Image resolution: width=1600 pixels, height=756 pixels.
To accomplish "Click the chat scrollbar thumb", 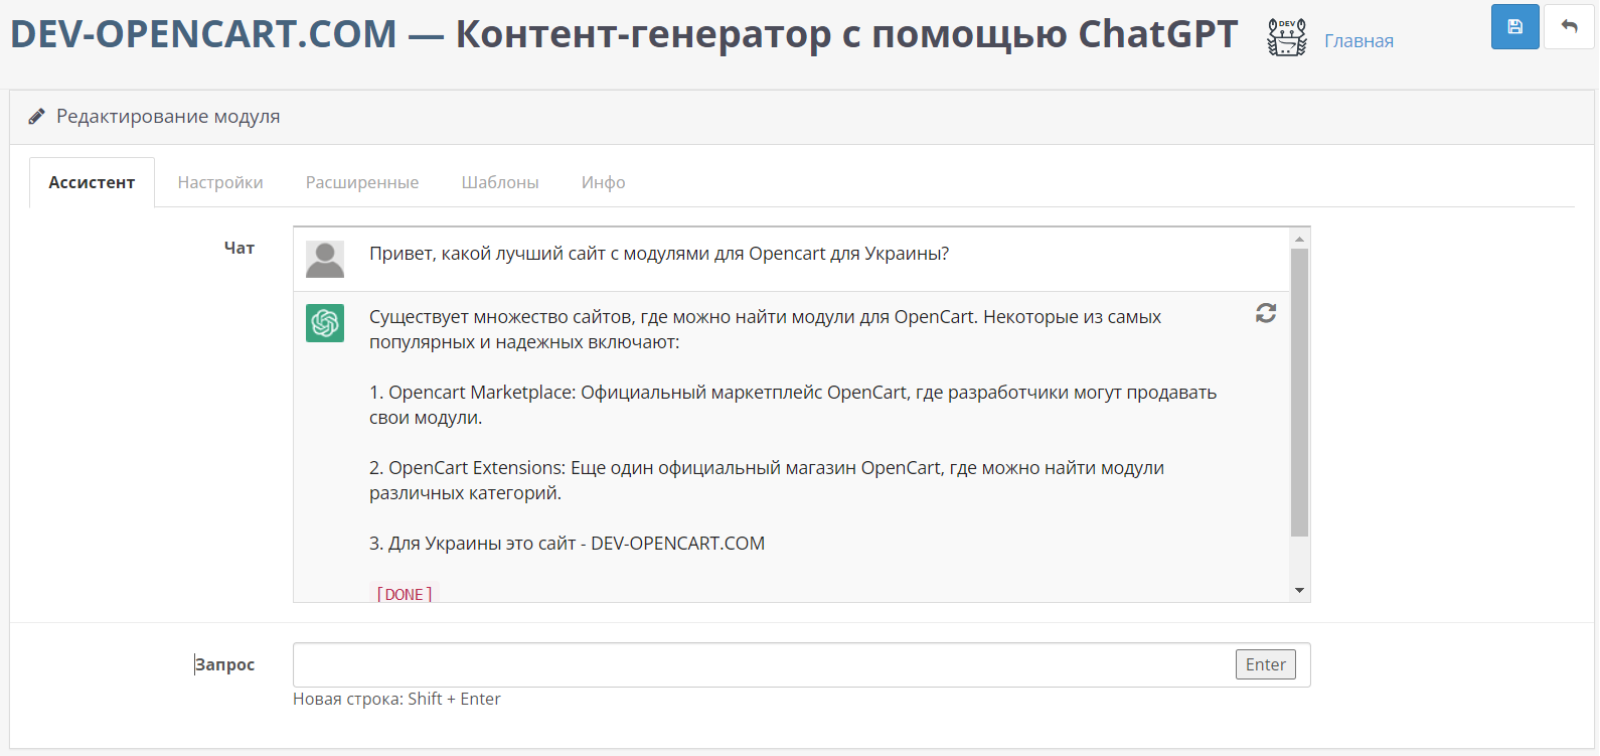I will pyautogui.click(x=1300, y=393).
